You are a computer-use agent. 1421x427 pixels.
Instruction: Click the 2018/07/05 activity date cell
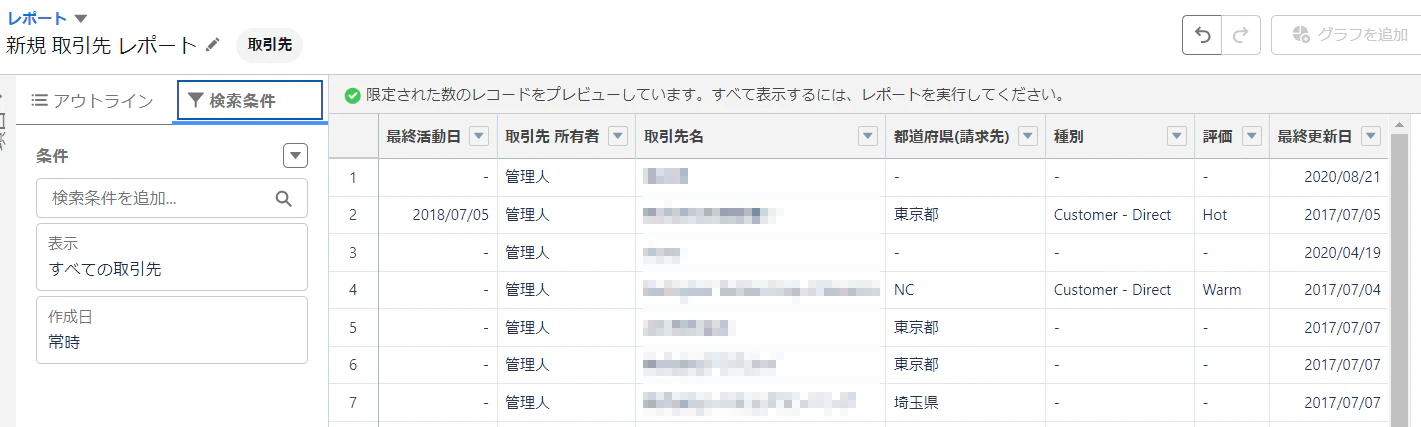point(450,215)
